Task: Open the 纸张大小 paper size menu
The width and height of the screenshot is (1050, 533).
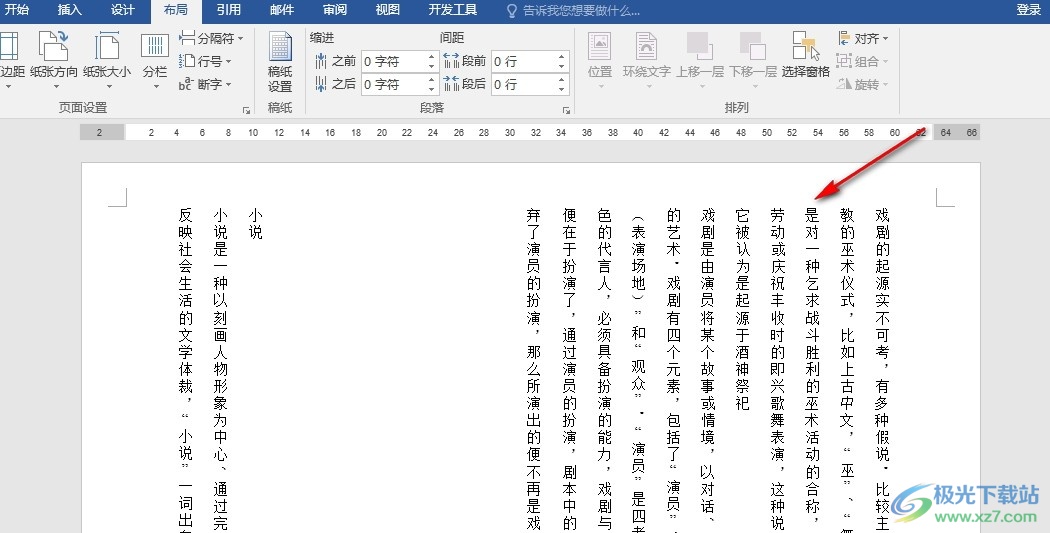Action: (x=107, y=62)
